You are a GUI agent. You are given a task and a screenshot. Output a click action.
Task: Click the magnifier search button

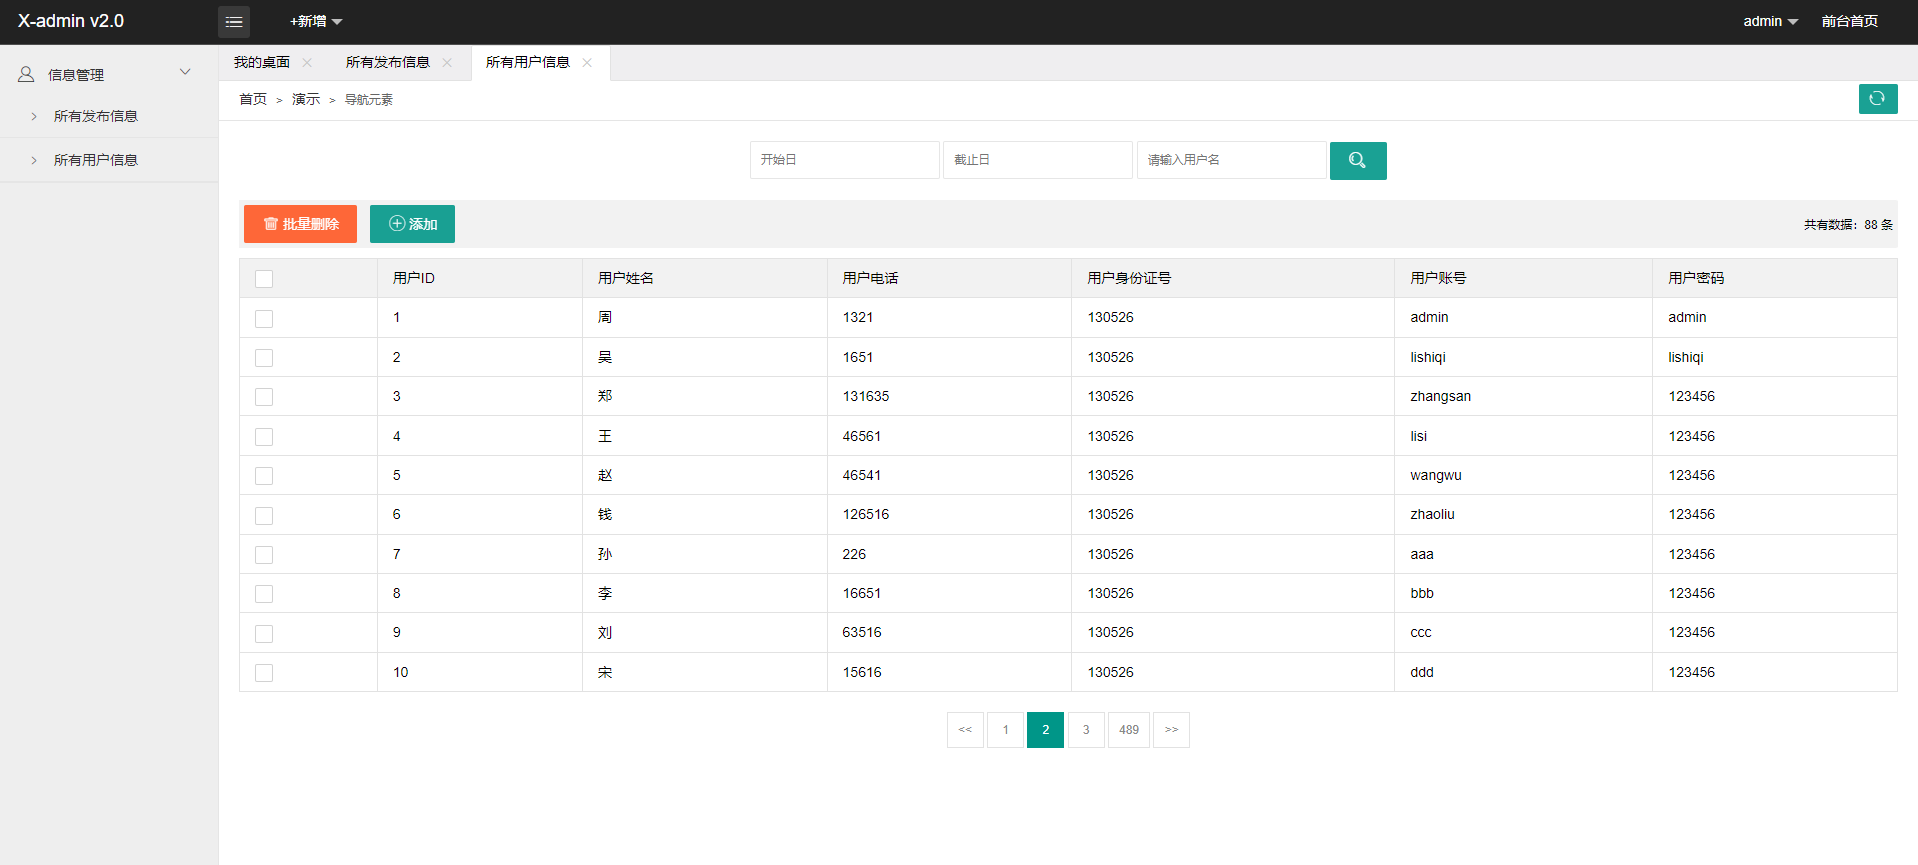1357,160
